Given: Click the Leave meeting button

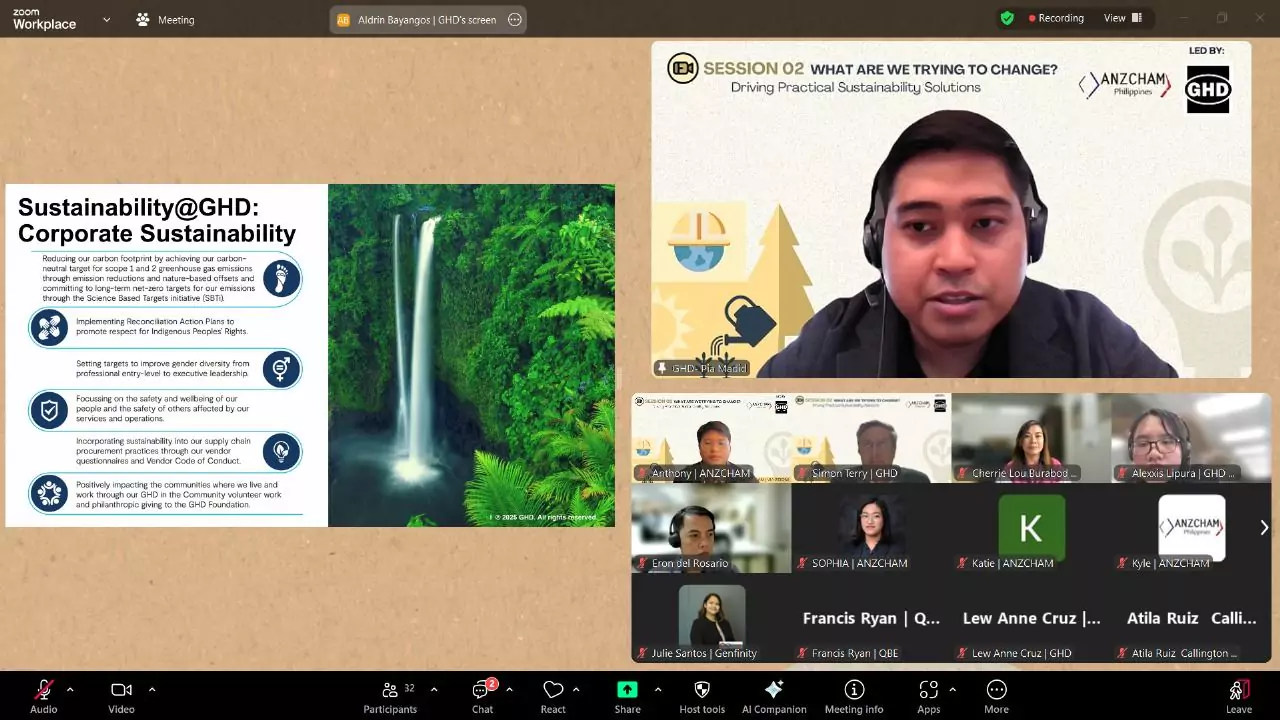Looking at the screenshot, I should pos(1238,696).
